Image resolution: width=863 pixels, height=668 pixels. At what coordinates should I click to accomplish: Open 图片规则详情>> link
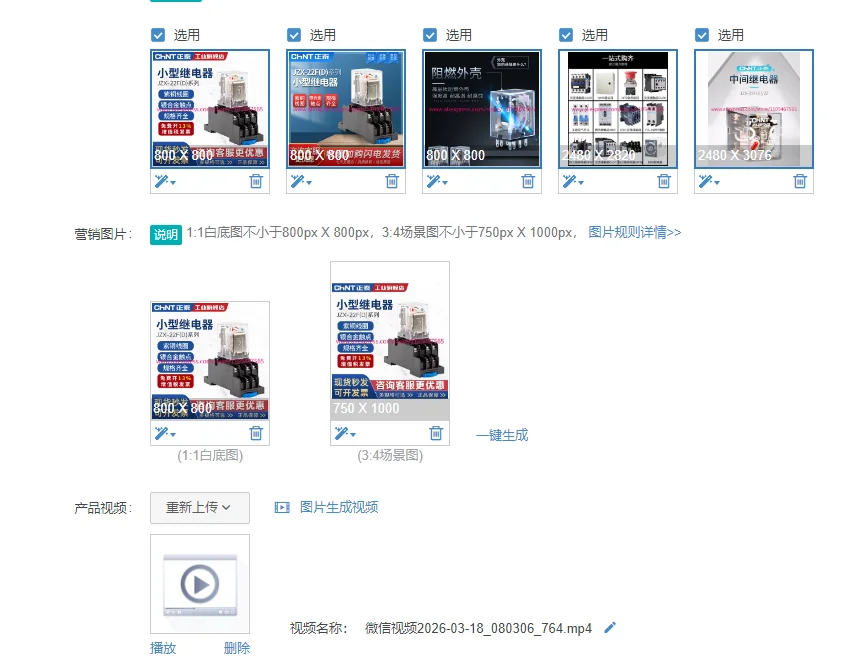coord(635,232)
